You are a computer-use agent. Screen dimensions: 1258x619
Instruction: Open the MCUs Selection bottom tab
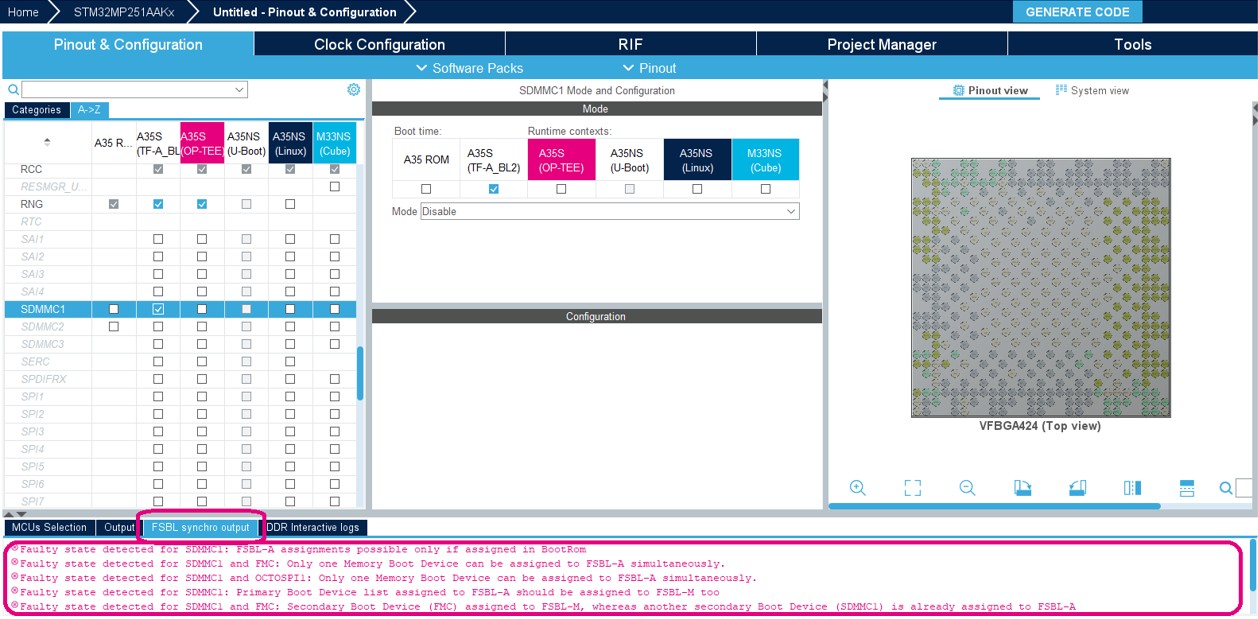(49, 527)
